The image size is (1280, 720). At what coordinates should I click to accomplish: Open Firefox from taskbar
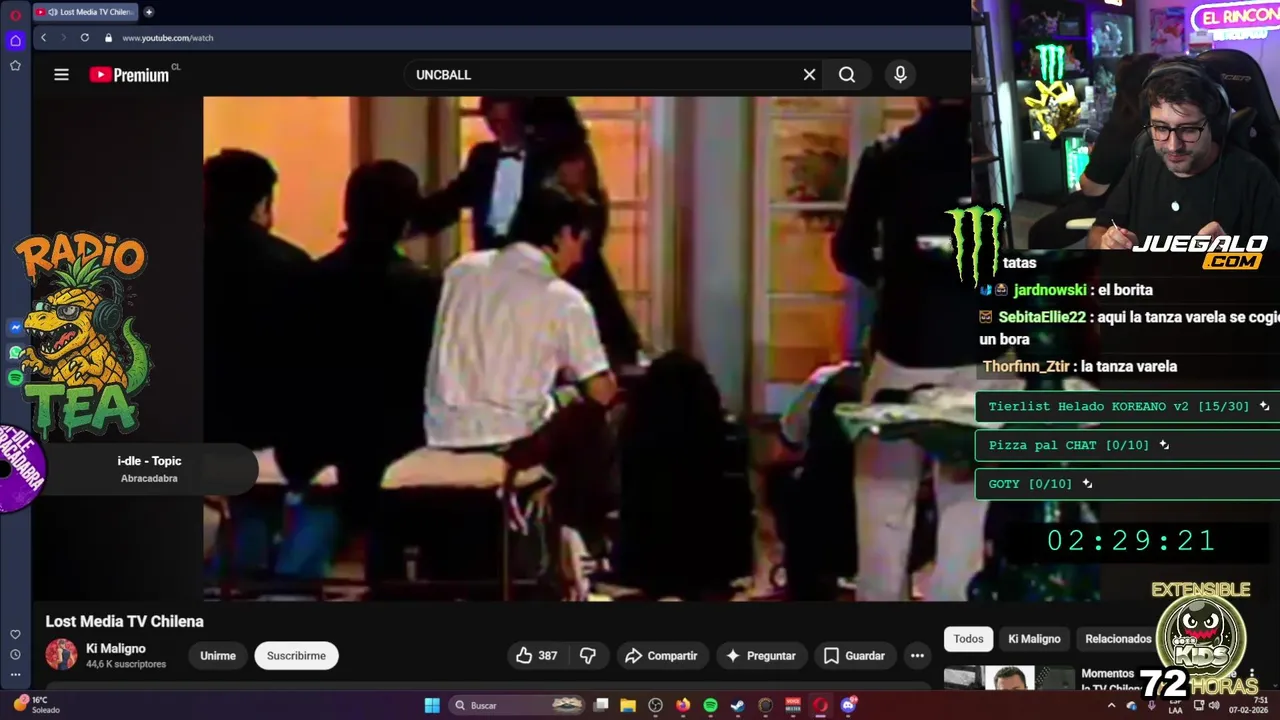click(x=683, y=705)
